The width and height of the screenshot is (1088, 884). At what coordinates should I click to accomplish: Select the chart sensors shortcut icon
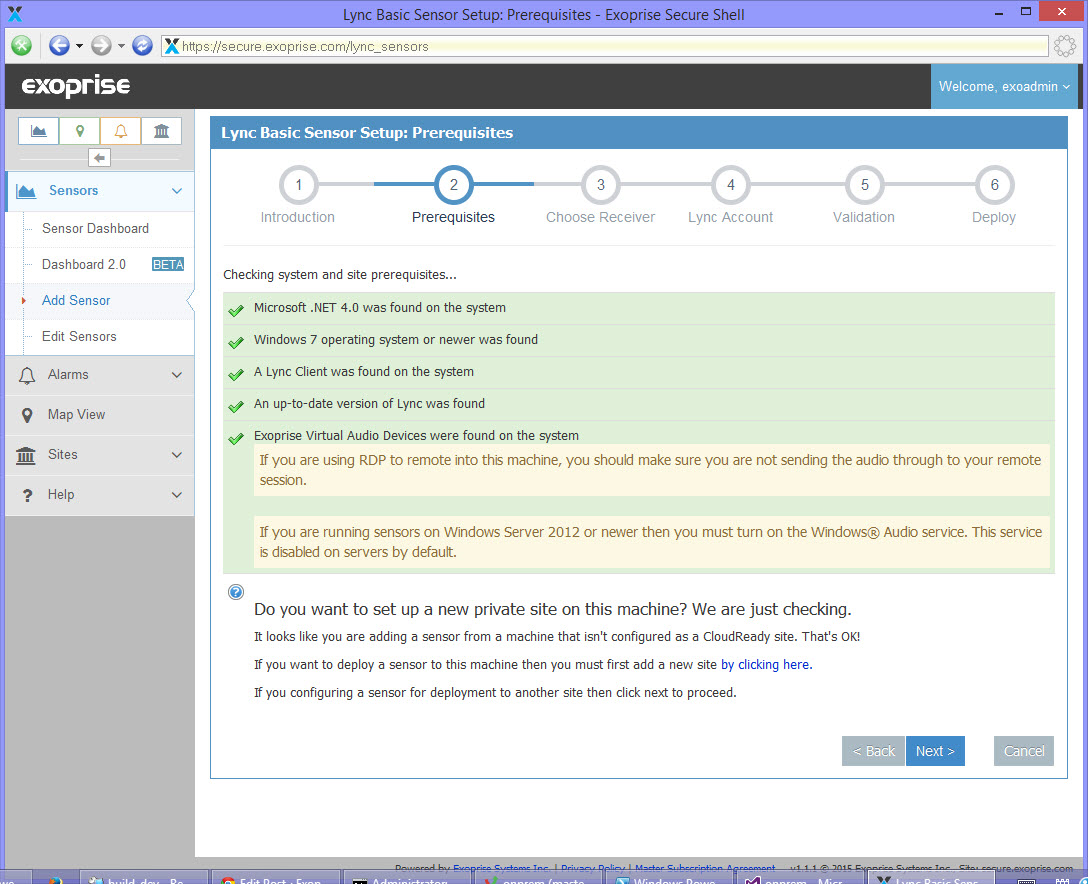coord(39,130)
